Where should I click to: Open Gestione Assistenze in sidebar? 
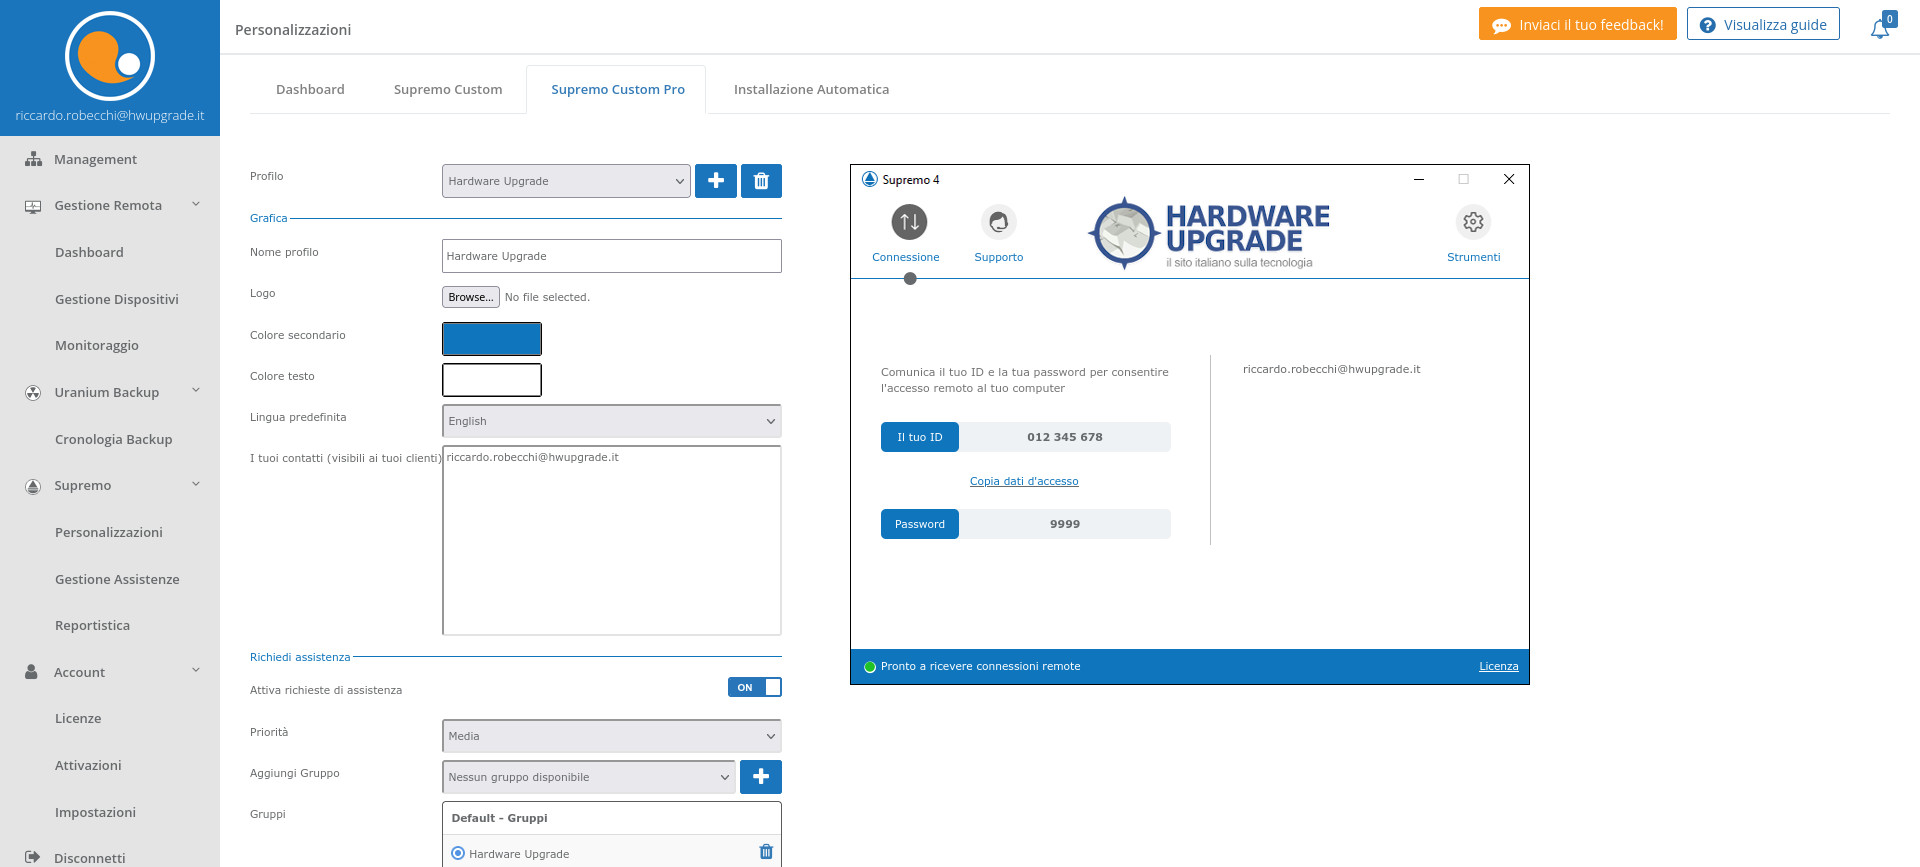coord(117,579)
